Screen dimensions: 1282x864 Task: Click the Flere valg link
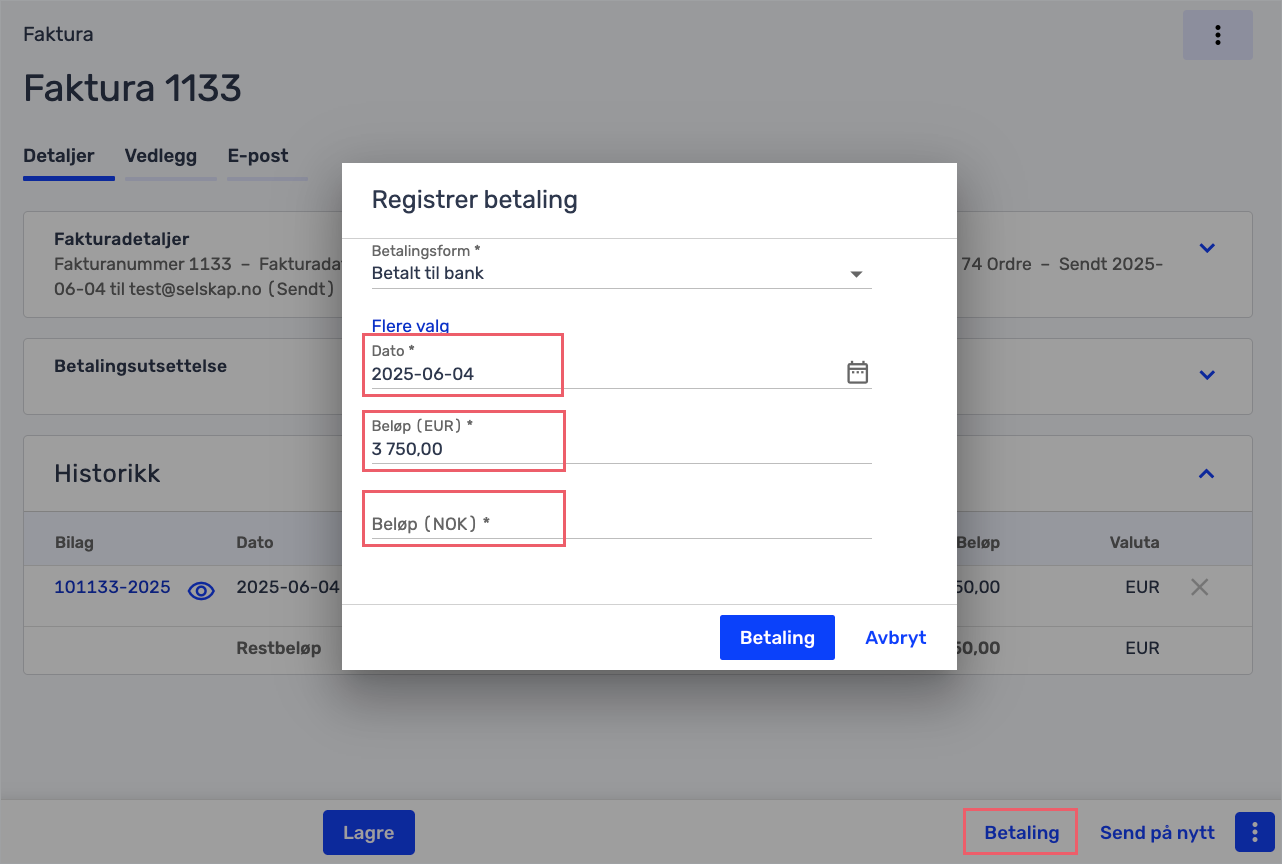tap(410, 325)
